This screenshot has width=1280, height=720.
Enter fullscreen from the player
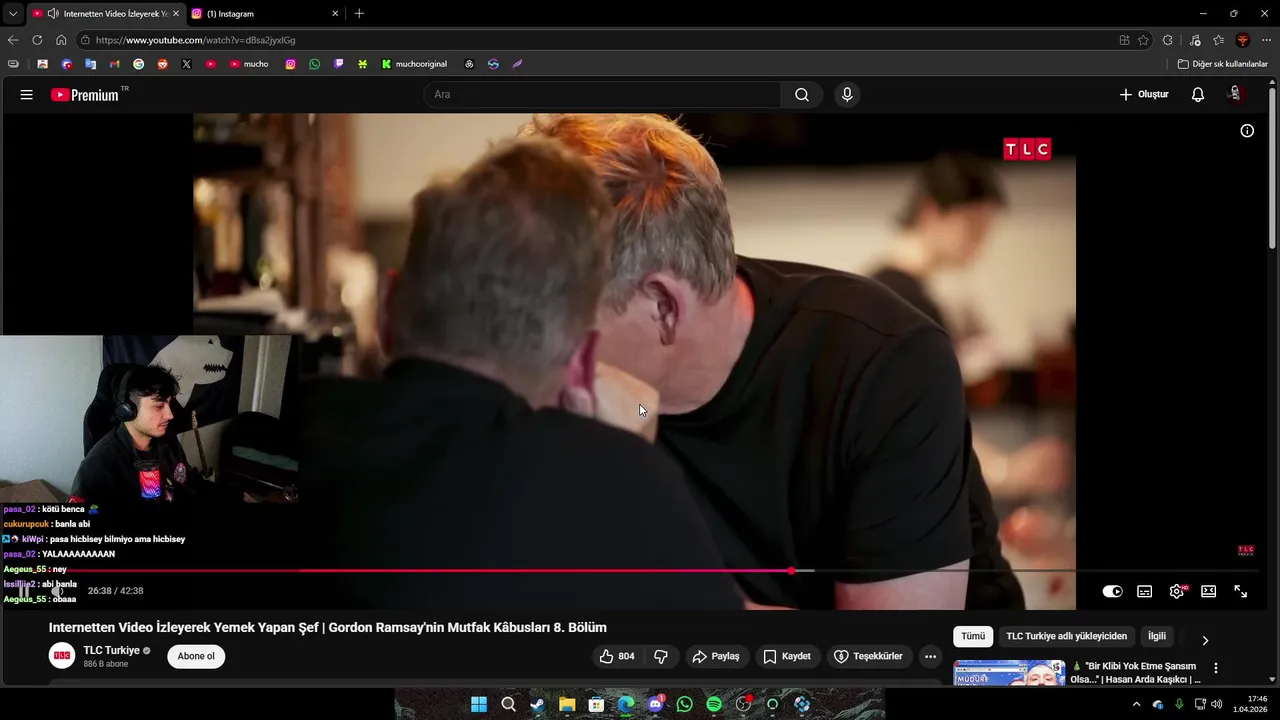point(1240,591)
